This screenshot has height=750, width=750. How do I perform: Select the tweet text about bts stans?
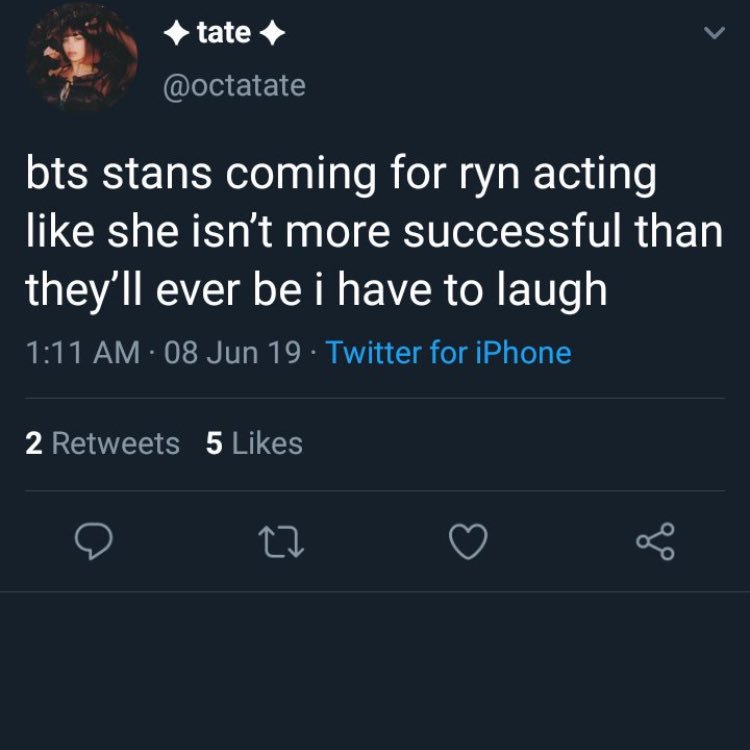point(374,232)
